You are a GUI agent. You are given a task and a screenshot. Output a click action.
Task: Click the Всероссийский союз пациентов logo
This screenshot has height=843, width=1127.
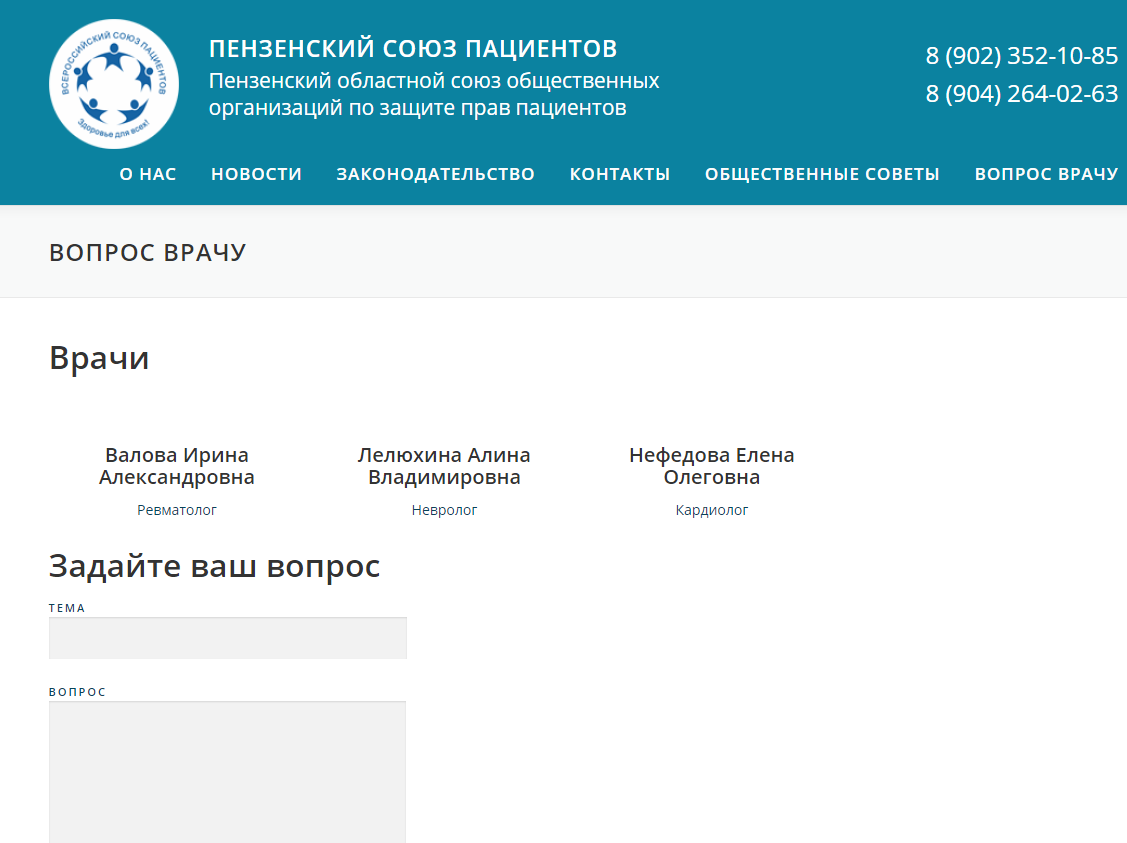(114, 83)
